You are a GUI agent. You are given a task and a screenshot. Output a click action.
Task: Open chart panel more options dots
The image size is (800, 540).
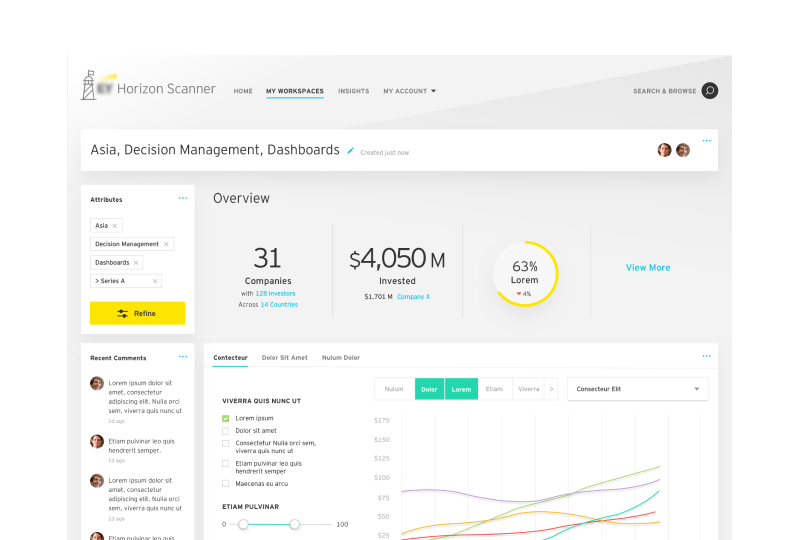click(706, 356)
